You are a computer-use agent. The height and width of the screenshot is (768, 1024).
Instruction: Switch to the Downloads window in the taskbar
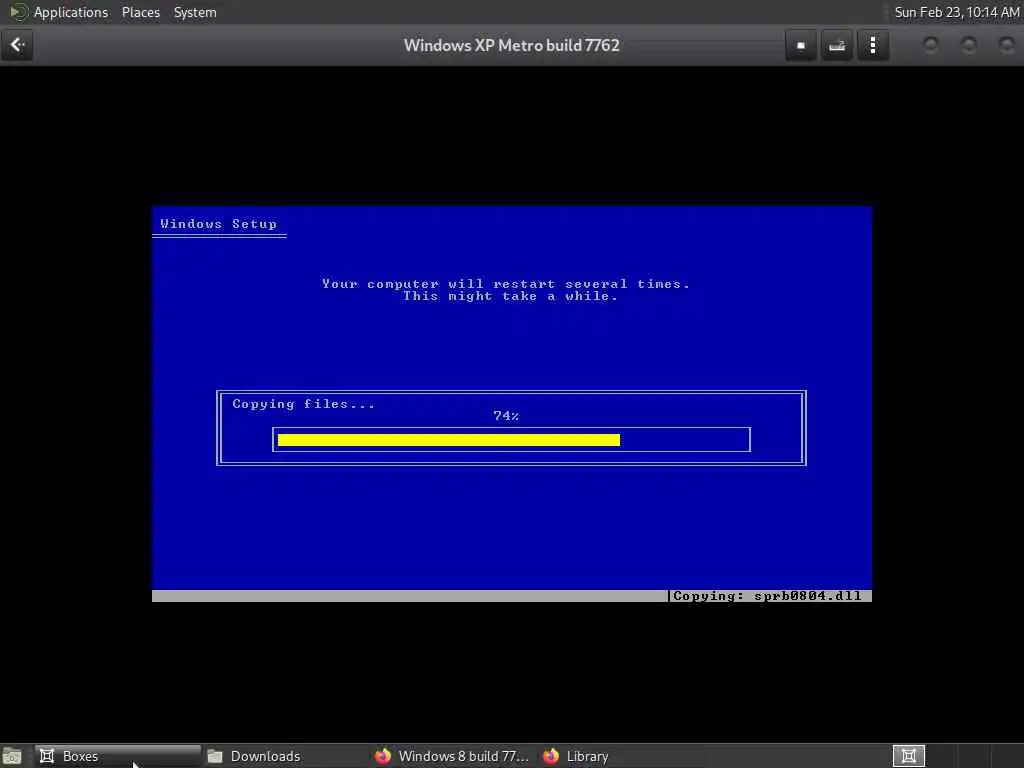(285, 756)
